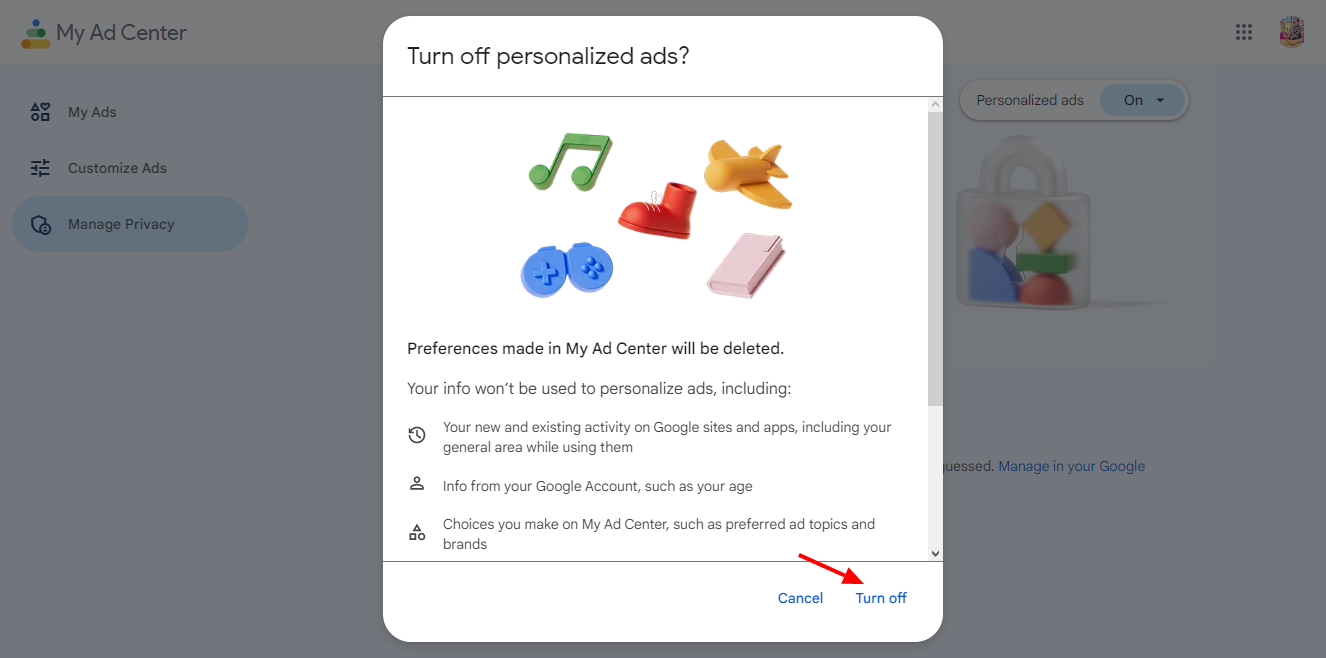Follow the Manage in your Google link
Screen dimensions: 1326x658
1071,466
